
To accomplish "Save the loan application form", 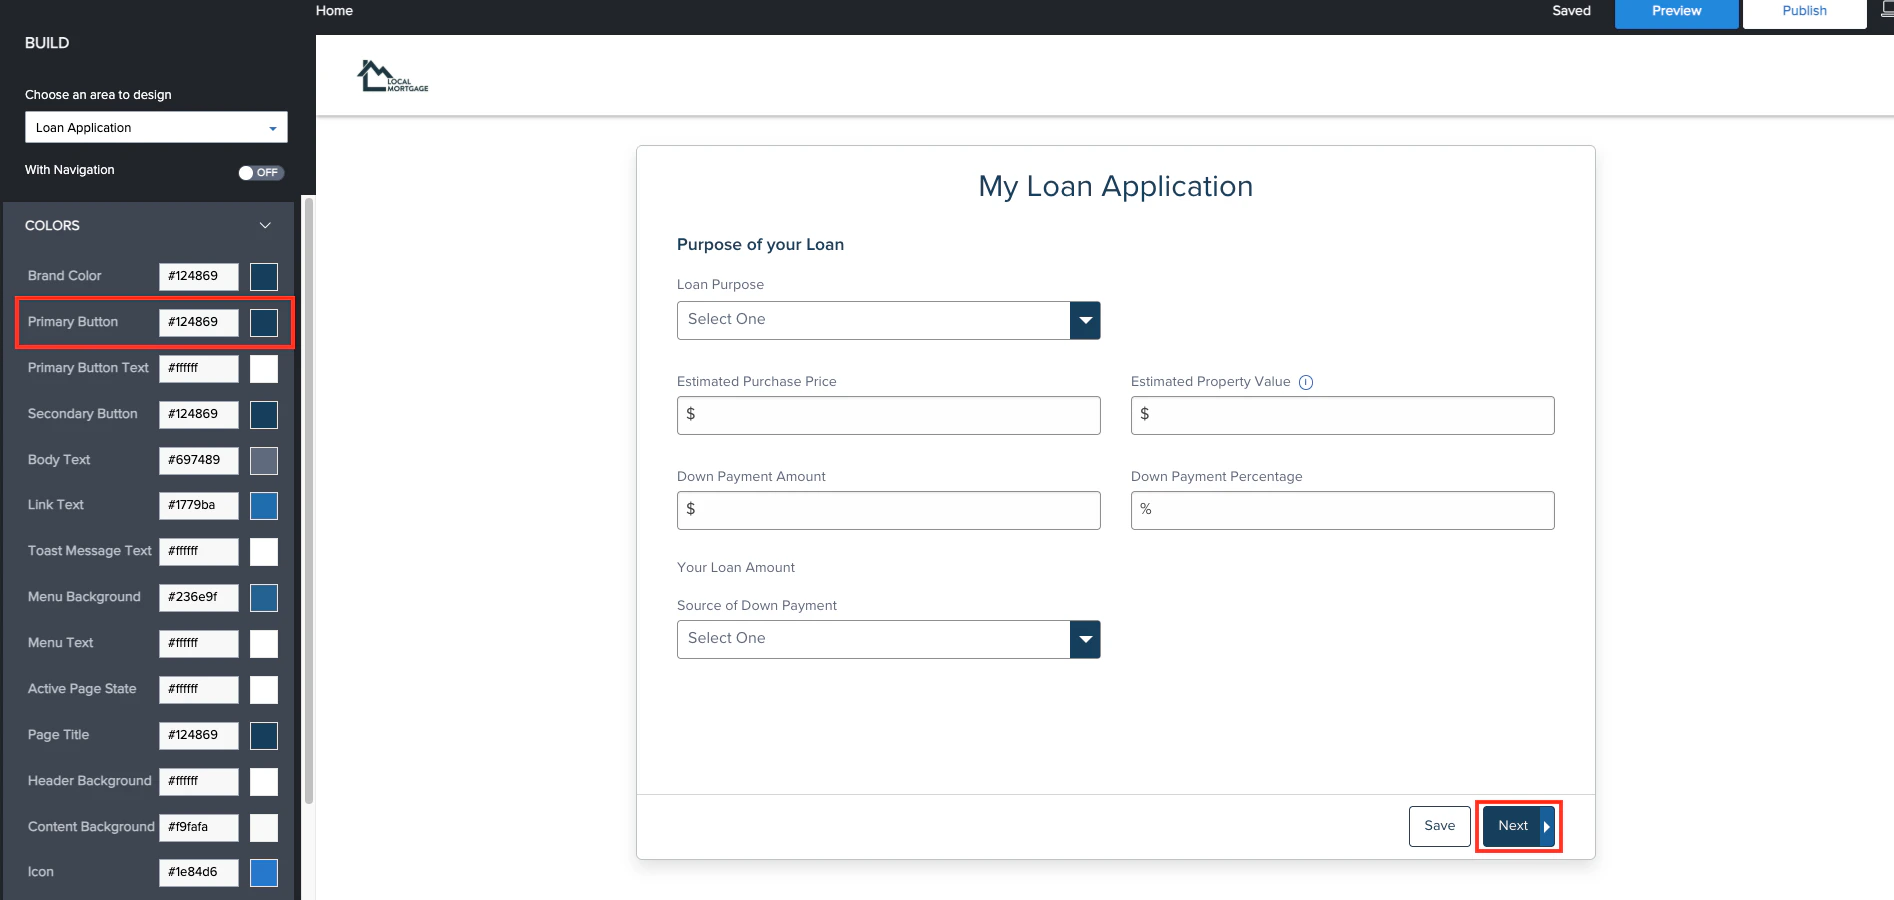I will tap(1439, 826).
